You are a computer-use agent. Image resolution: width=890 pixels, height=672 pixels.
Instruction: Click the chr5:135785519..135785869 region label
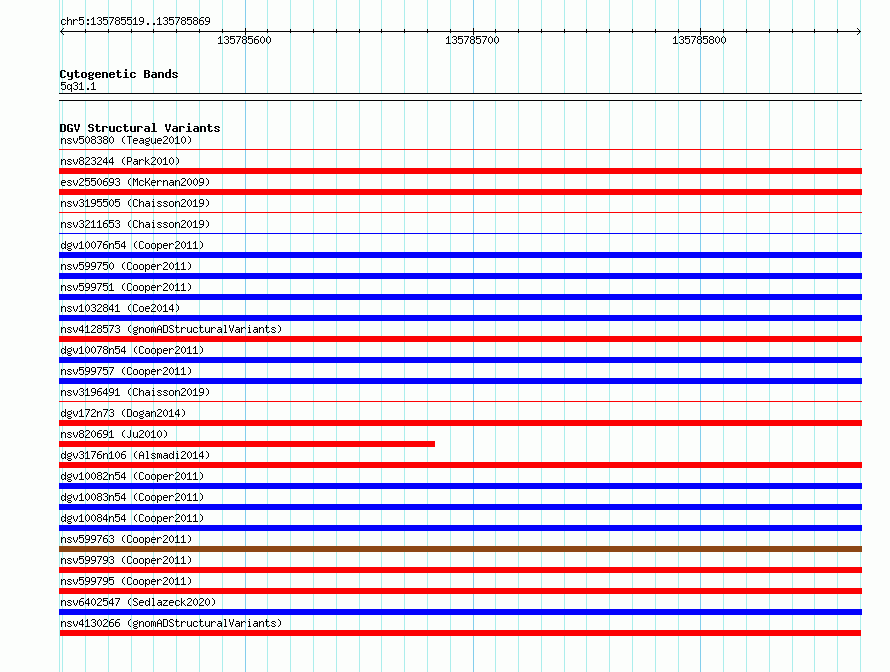tap(135, 21)
